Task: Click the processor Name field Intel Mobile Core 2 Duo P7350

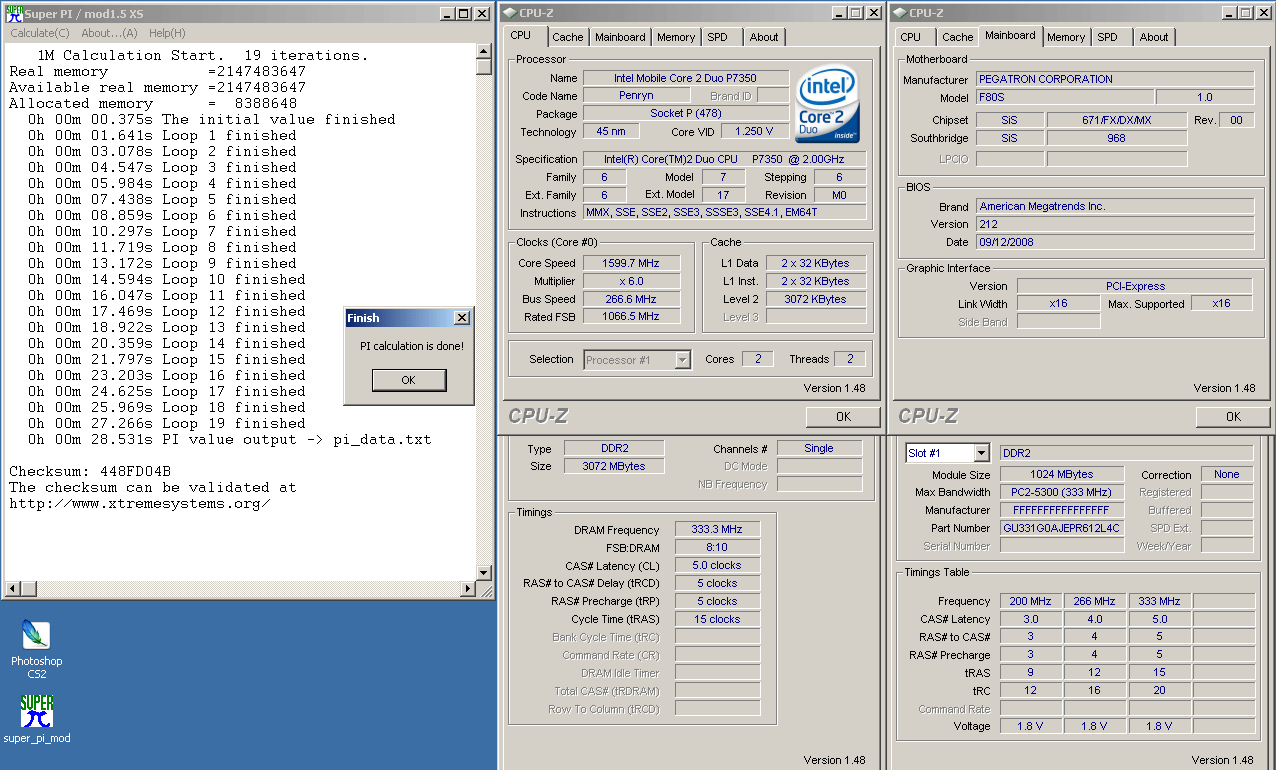Action: (686, 78)
